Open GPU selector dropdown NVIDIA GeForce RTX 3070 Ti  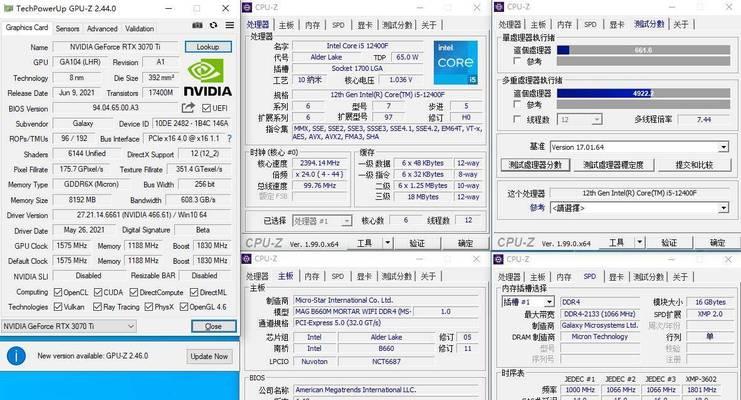[69, 326]
